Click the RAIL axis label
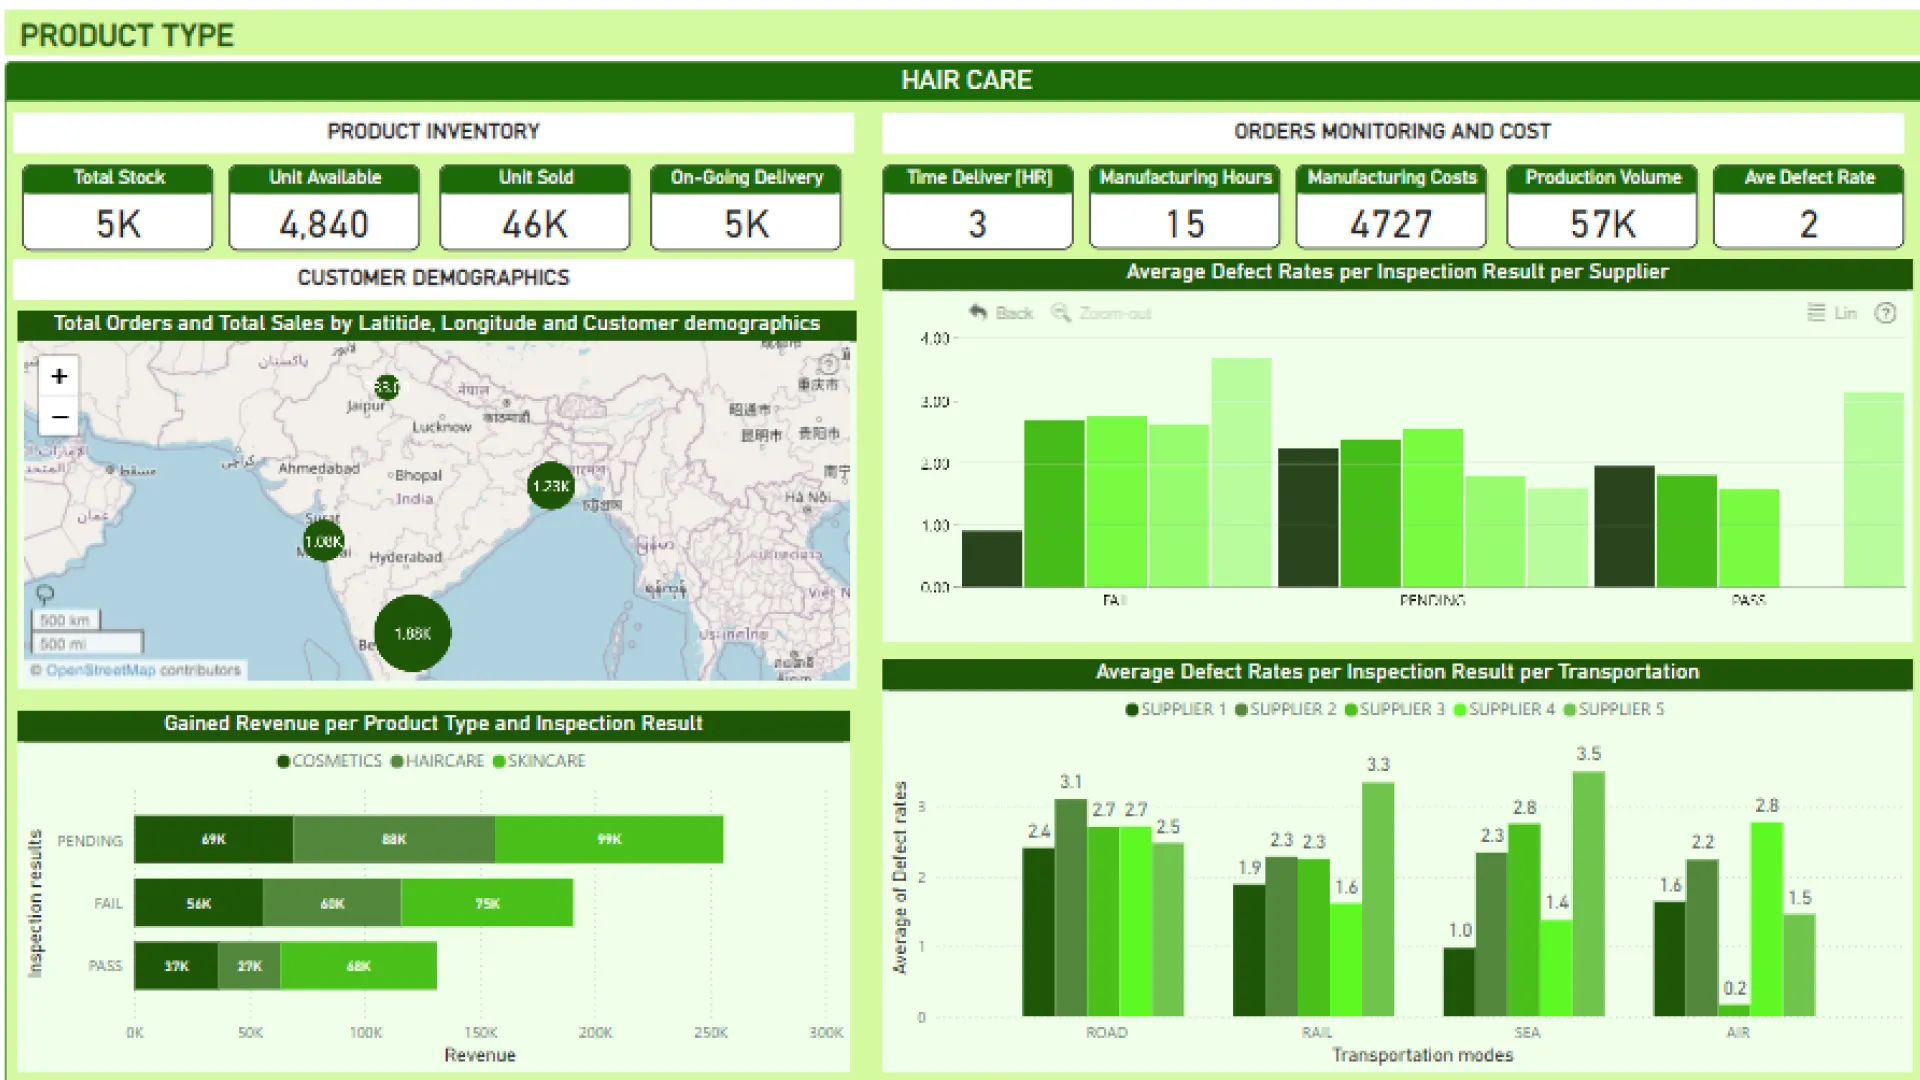Image resolution: width=1920 pixels, height=1080 pixels. click(1316, 1032)
